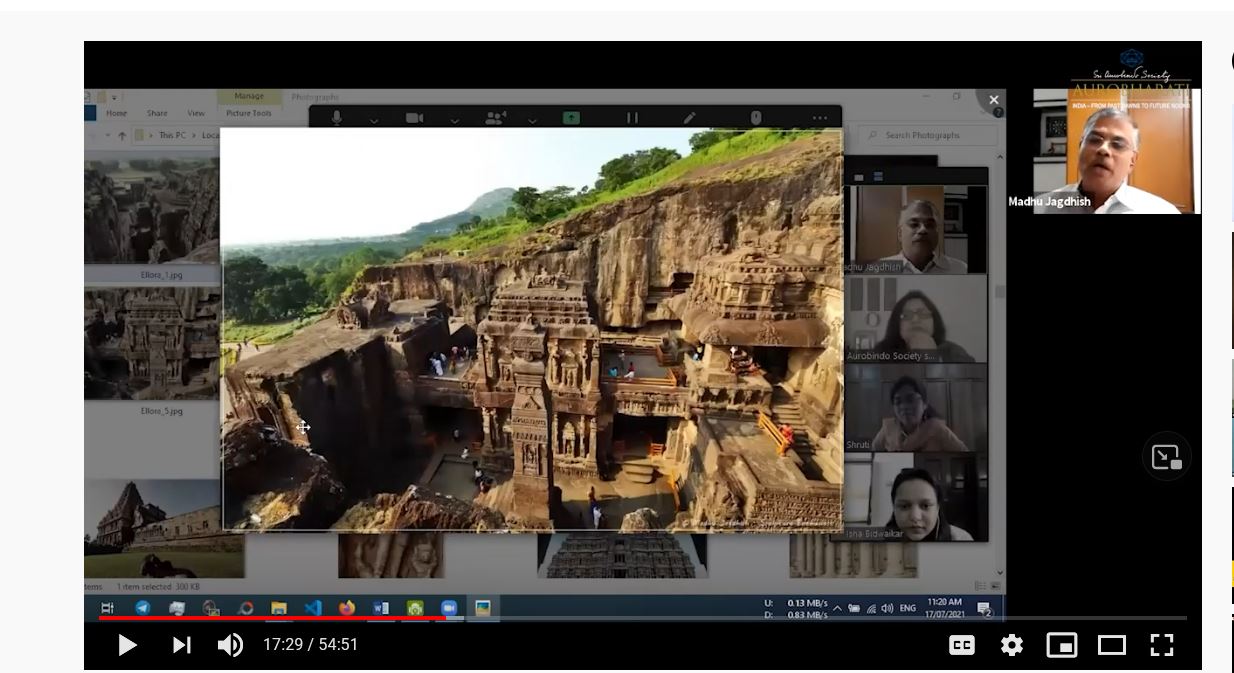The image size is (1234, 673).
Task: Click the Zoom video camera icon
Action: (x=414, y=118)
